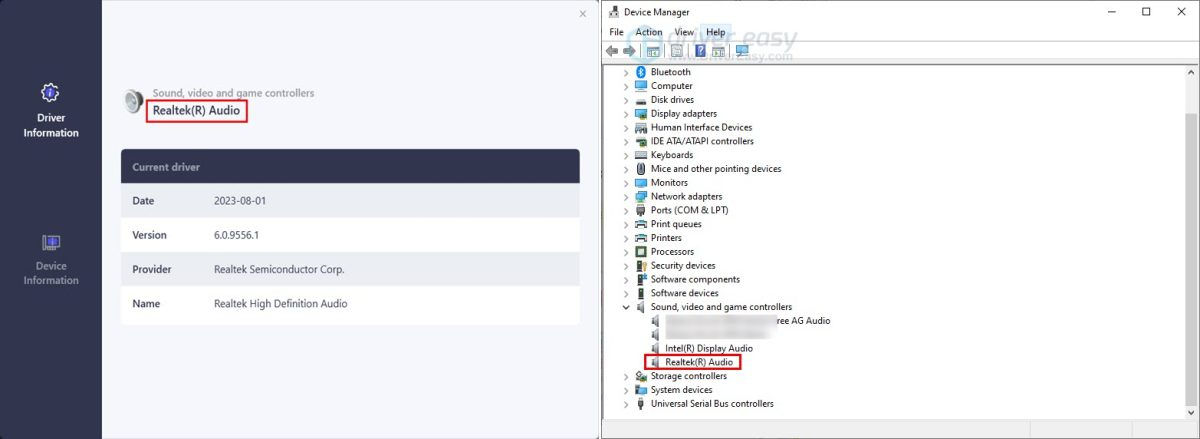Click the Forward arrow in Device Manager toolbar
The height and width of the screenshot is (439, 1200).
(x=629, y=51)
